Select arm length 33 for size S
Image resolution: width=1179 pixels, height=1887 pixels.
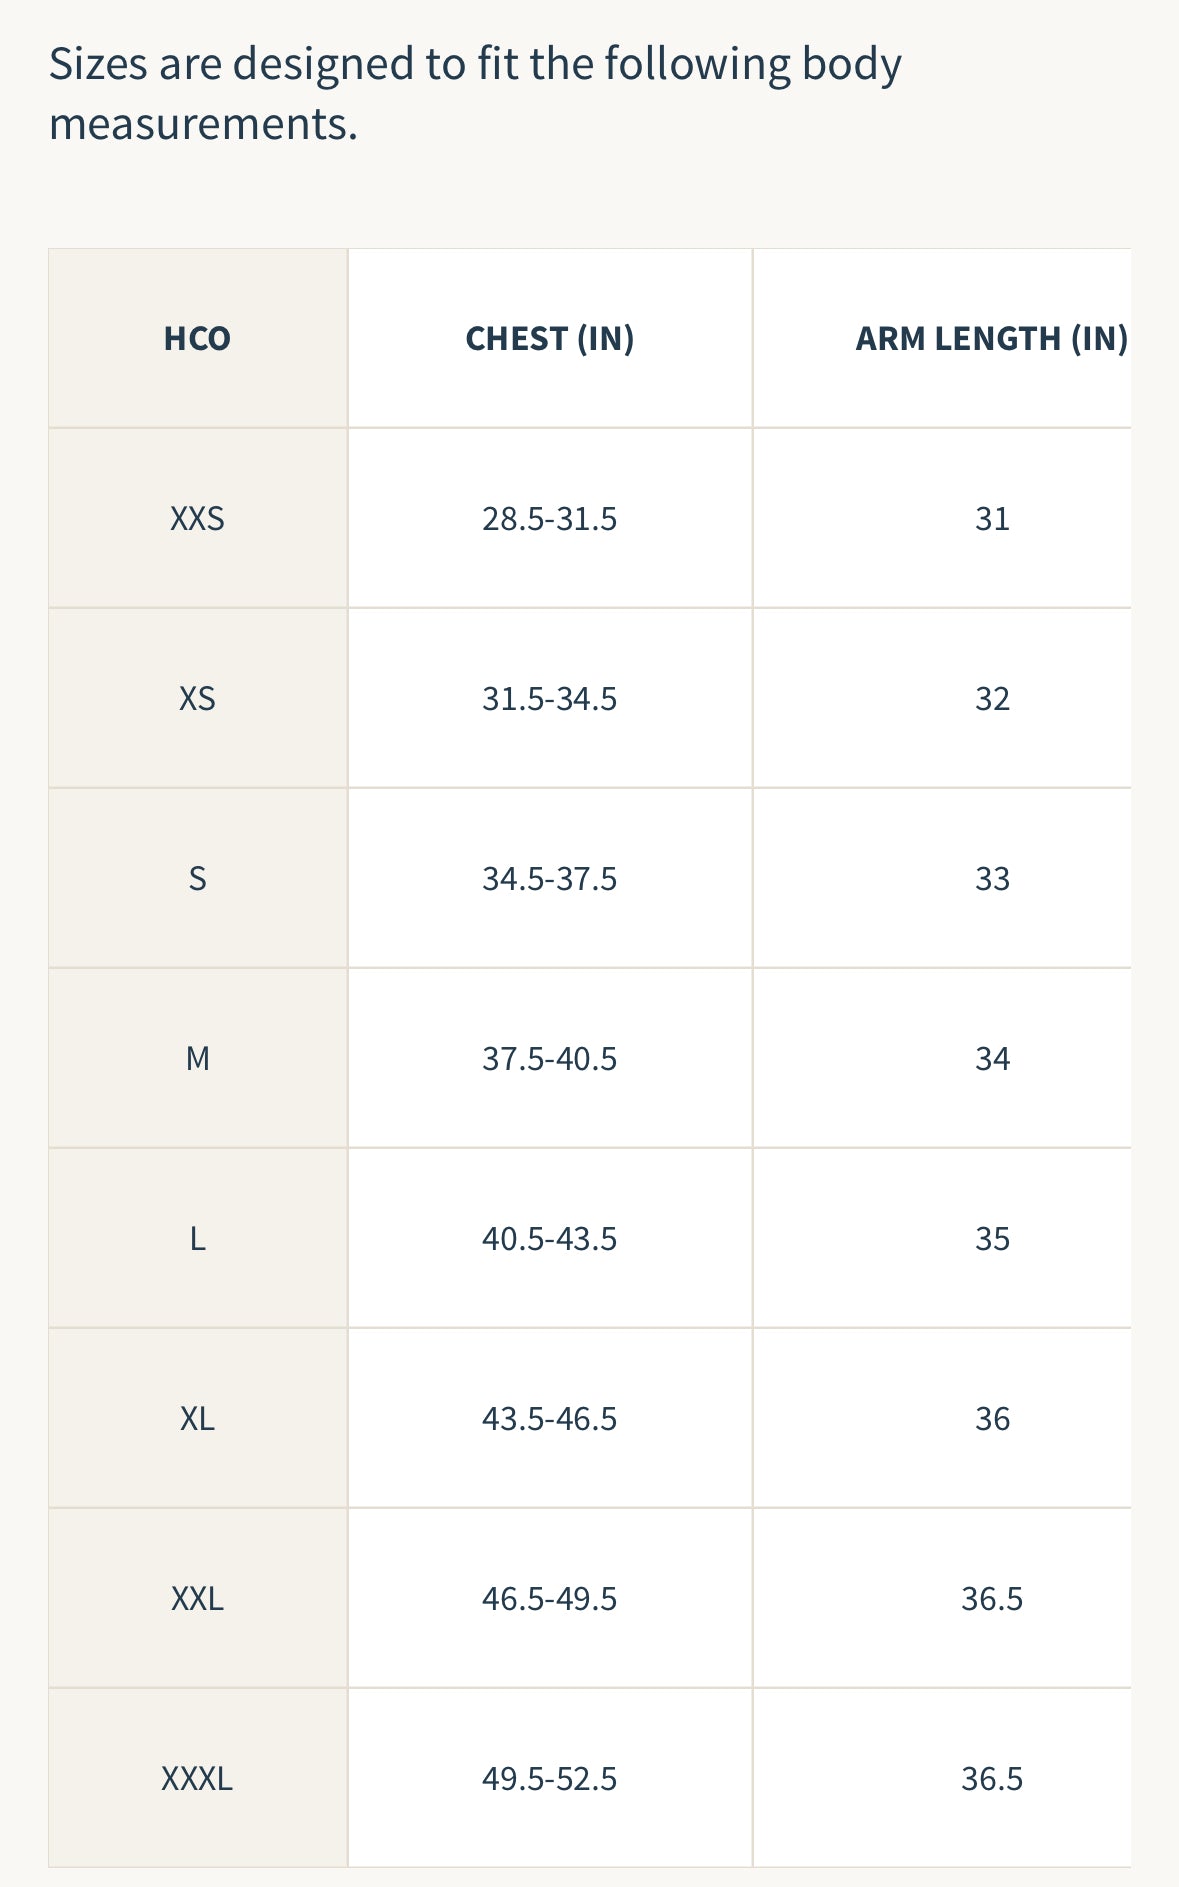(x=992, y=879)
